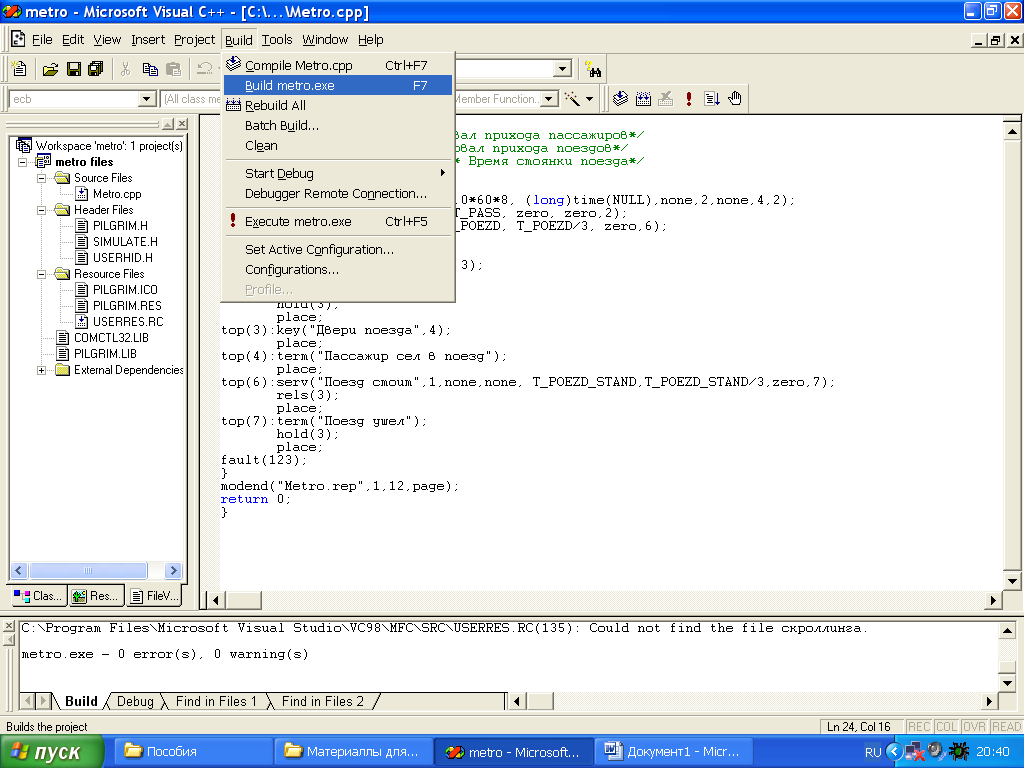Open the Window menu

tap(325, 40)
